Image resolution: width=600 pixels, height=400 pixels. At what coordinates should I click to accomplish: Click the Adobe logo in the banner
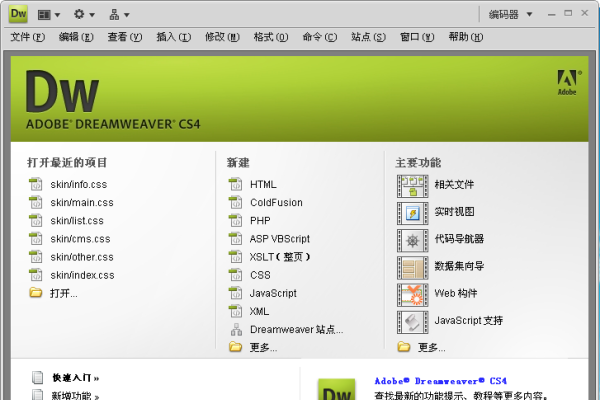pos(569,82)
